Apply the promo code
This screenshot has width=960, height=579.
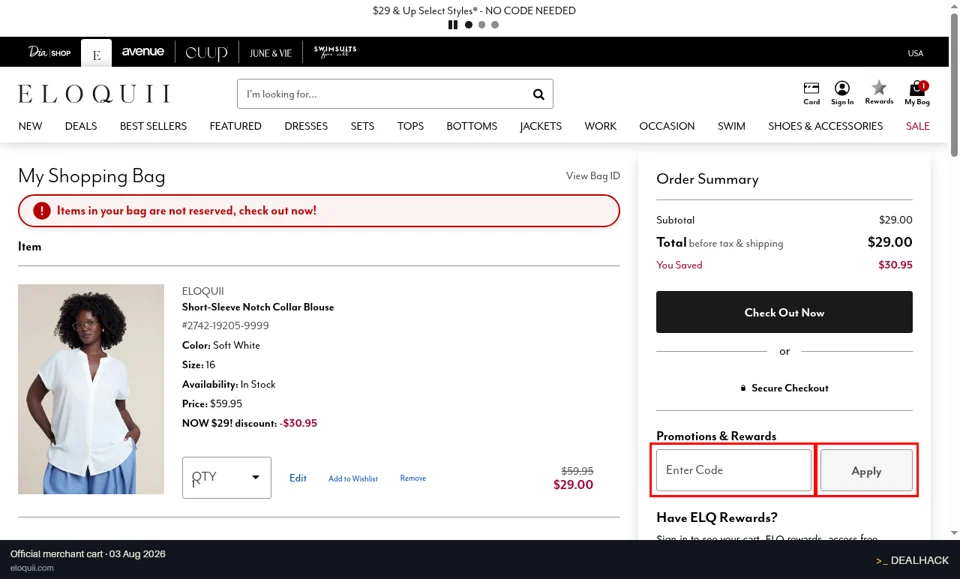866,470
